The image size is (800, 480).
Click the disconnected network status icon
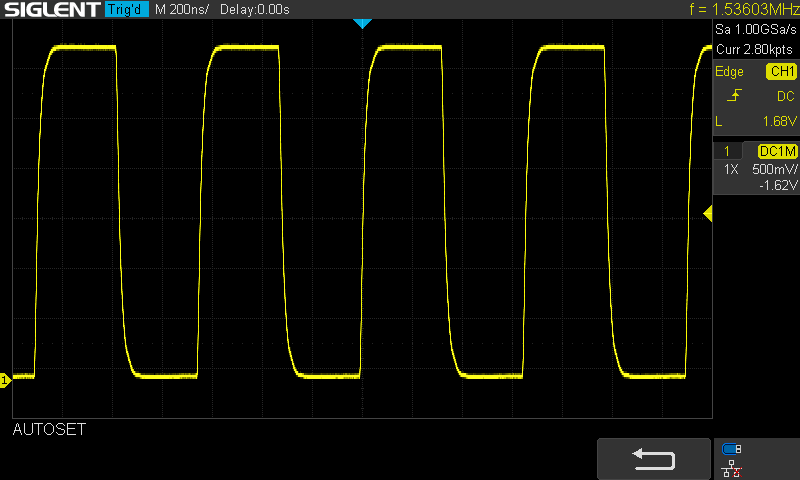point(732,469)
